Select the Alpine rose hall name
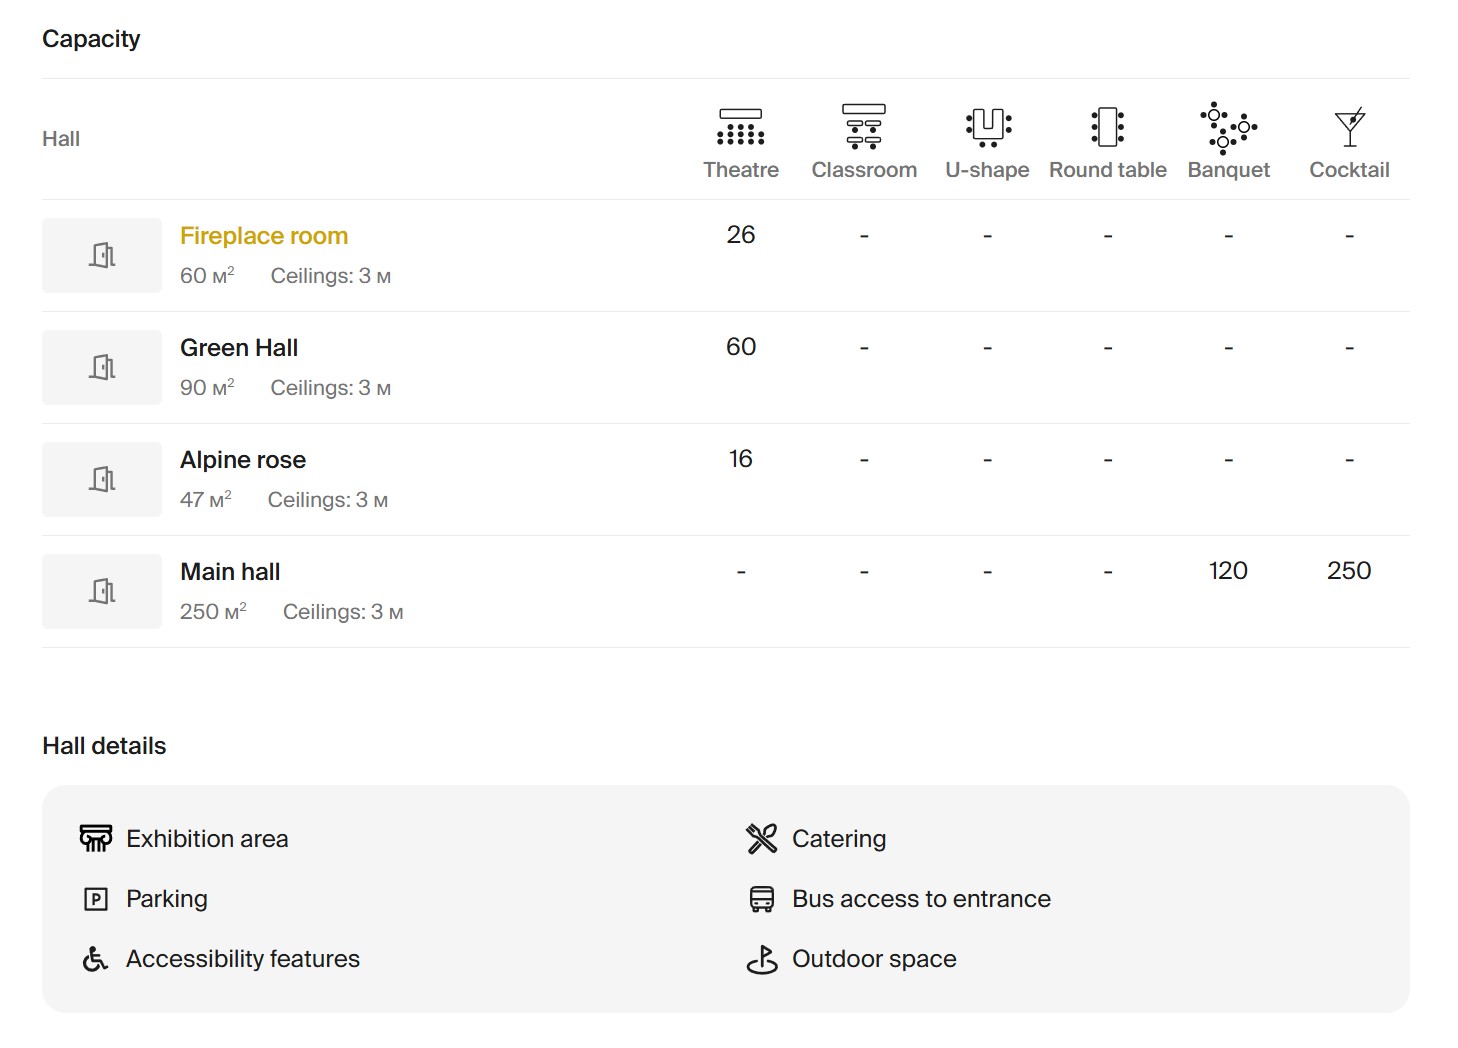The image size is (1458, 1048). (243, 460)
